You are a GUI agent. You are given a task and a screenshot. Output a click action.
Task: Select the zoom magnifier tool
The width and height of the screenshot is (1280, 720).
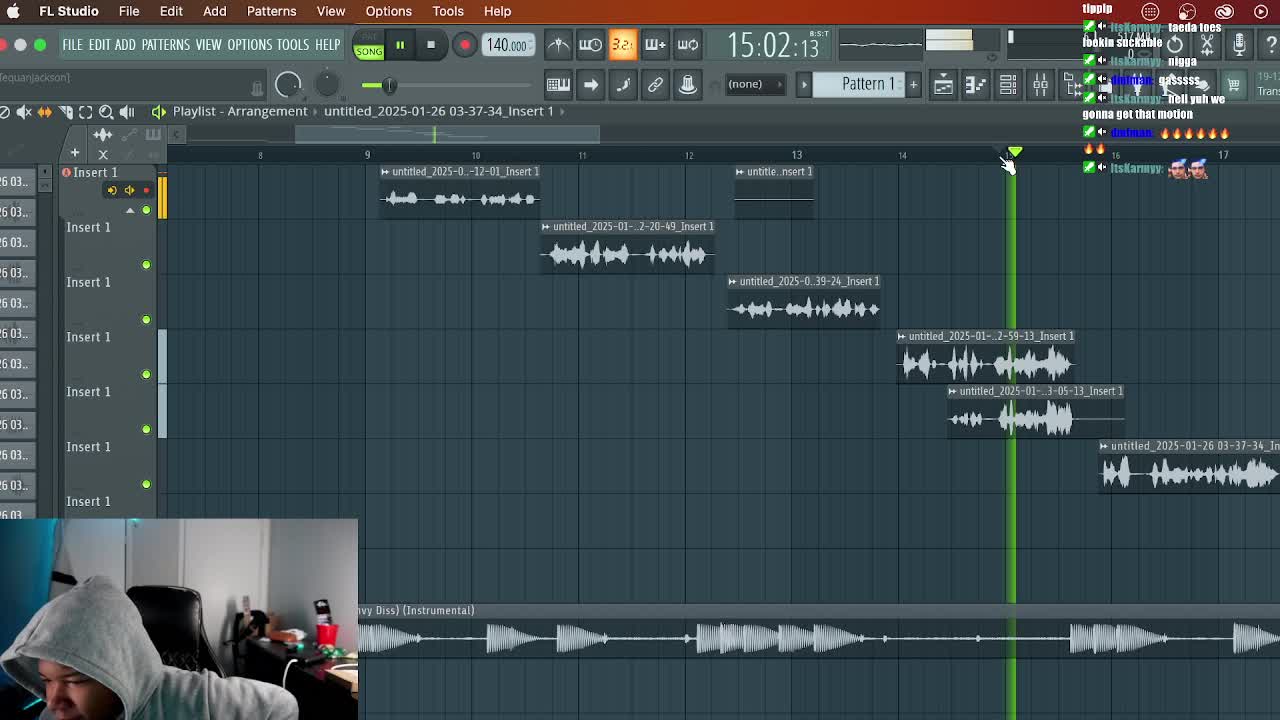pos(106,112)
